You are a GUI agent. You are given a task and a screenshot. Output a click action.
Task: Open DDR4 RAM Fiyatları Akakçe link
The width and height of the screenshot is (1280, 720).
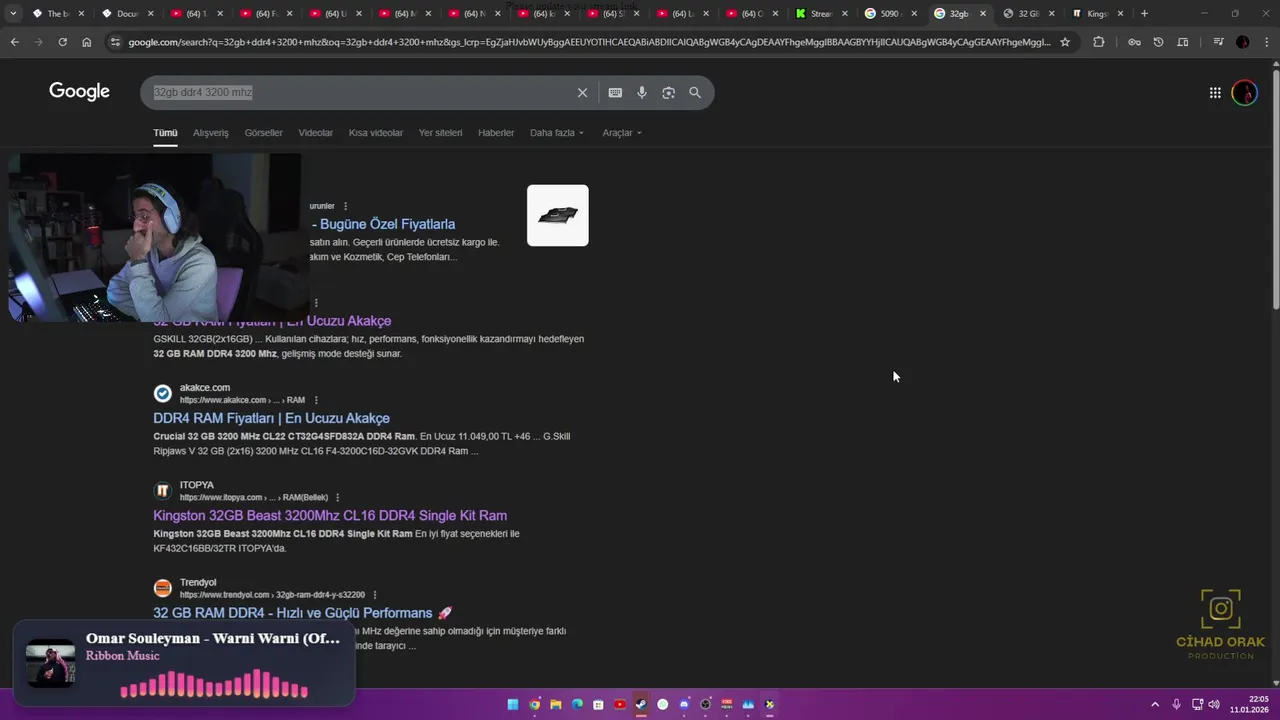click(x=271, y=418)
